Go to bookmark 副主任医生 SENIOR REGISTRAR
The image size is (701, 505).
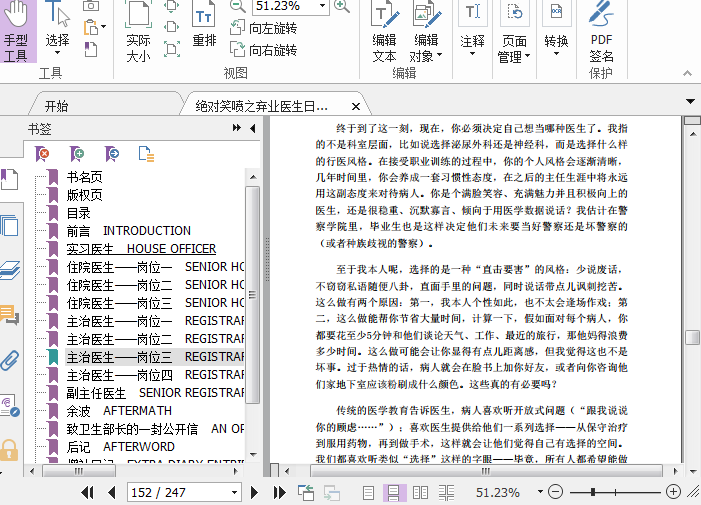click(x=155, y=393)
